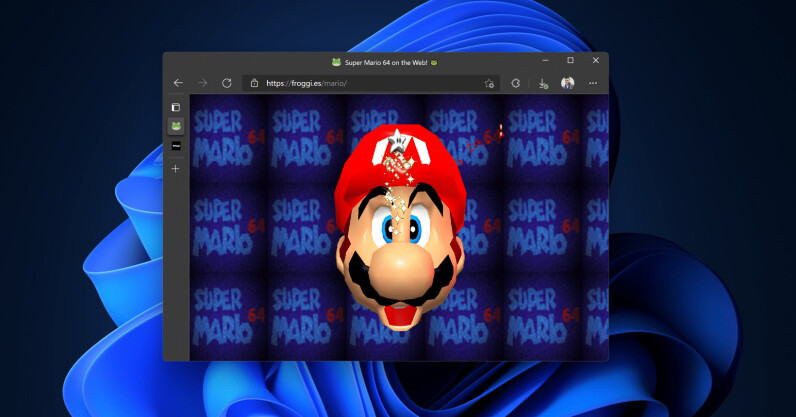This screenshot has width=796, height=417.
Task: Open the tab actions menu in sidebar
Action: pos(176,107)
